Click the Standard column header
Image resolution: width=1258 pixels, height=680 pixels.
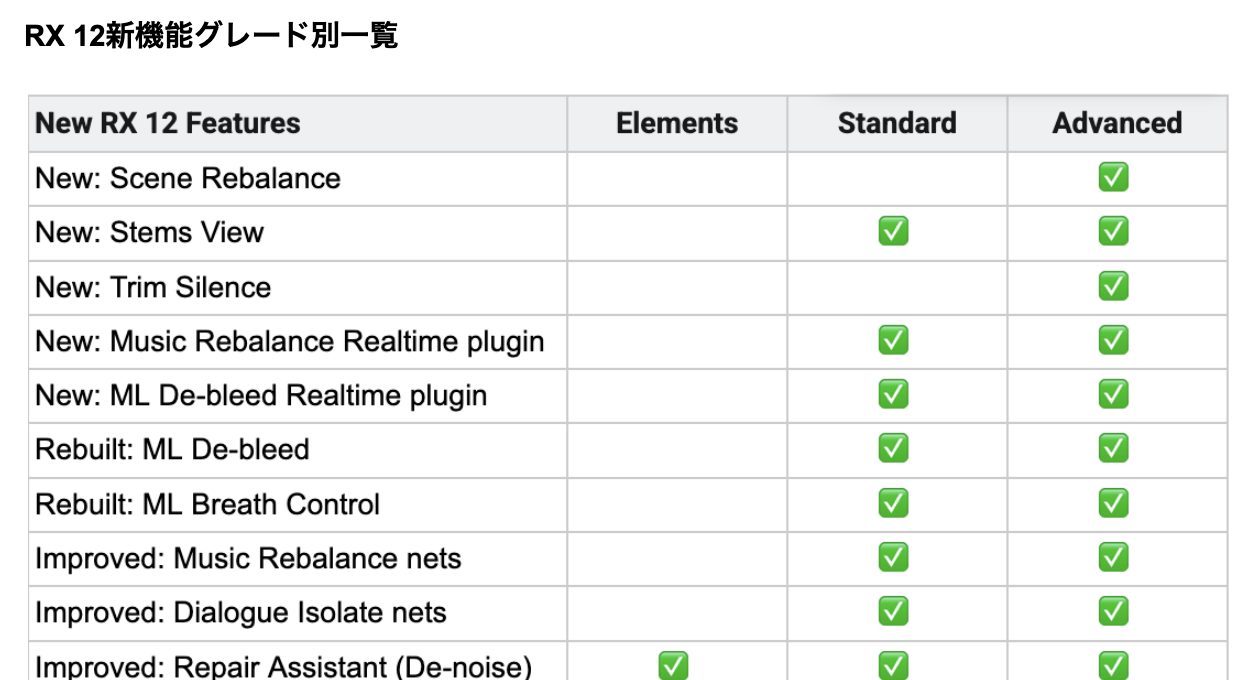tap(897, 124)
